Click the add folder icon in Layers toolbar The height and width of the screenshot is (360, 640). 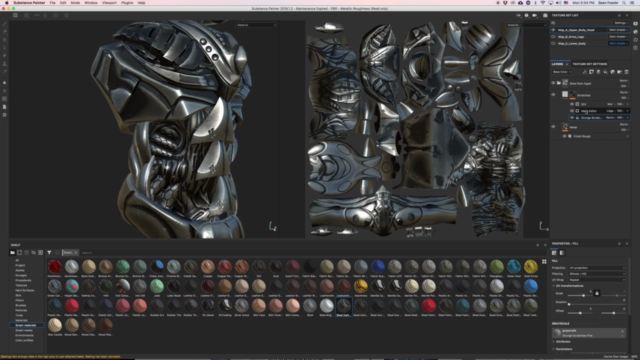(620, 72)
